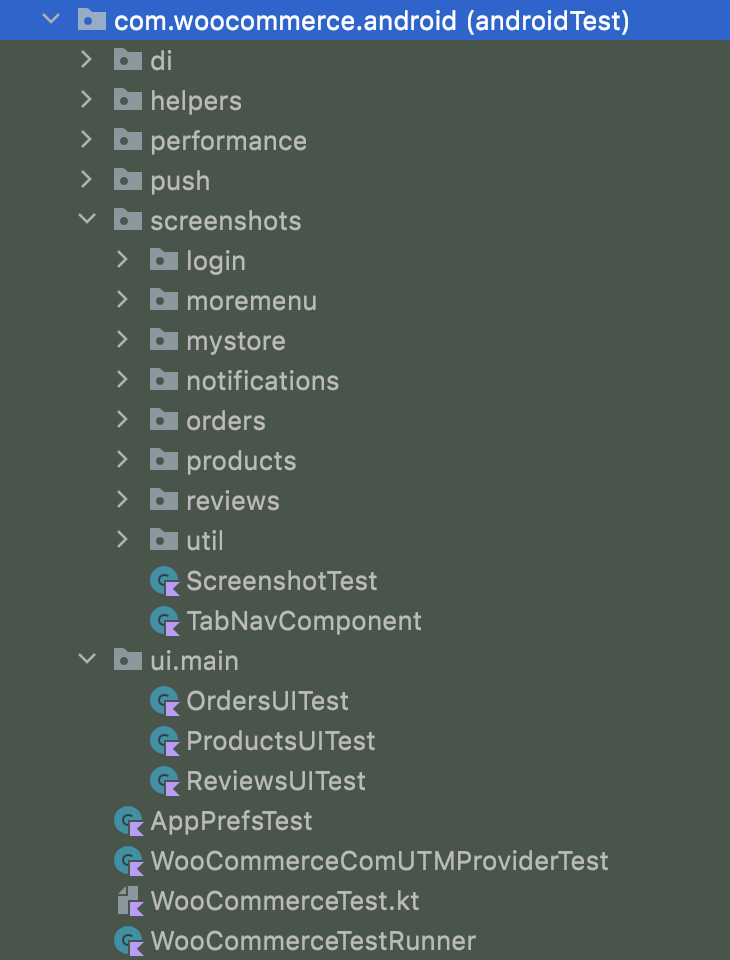Click the notifications package folder icon

[x=164, y=380]
